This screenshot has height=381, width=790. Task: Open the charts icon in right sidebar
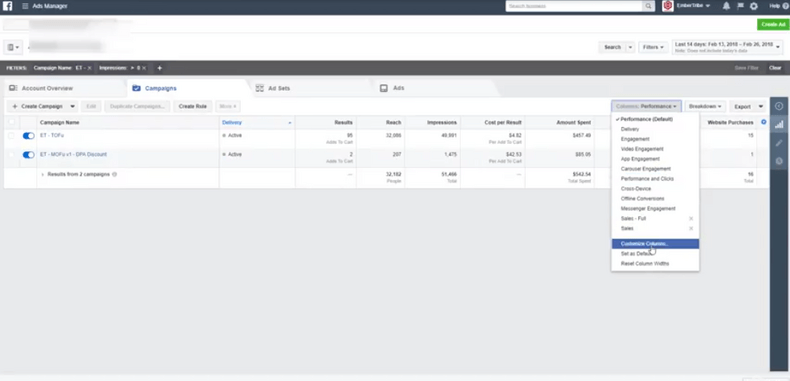tap(779, 124)
